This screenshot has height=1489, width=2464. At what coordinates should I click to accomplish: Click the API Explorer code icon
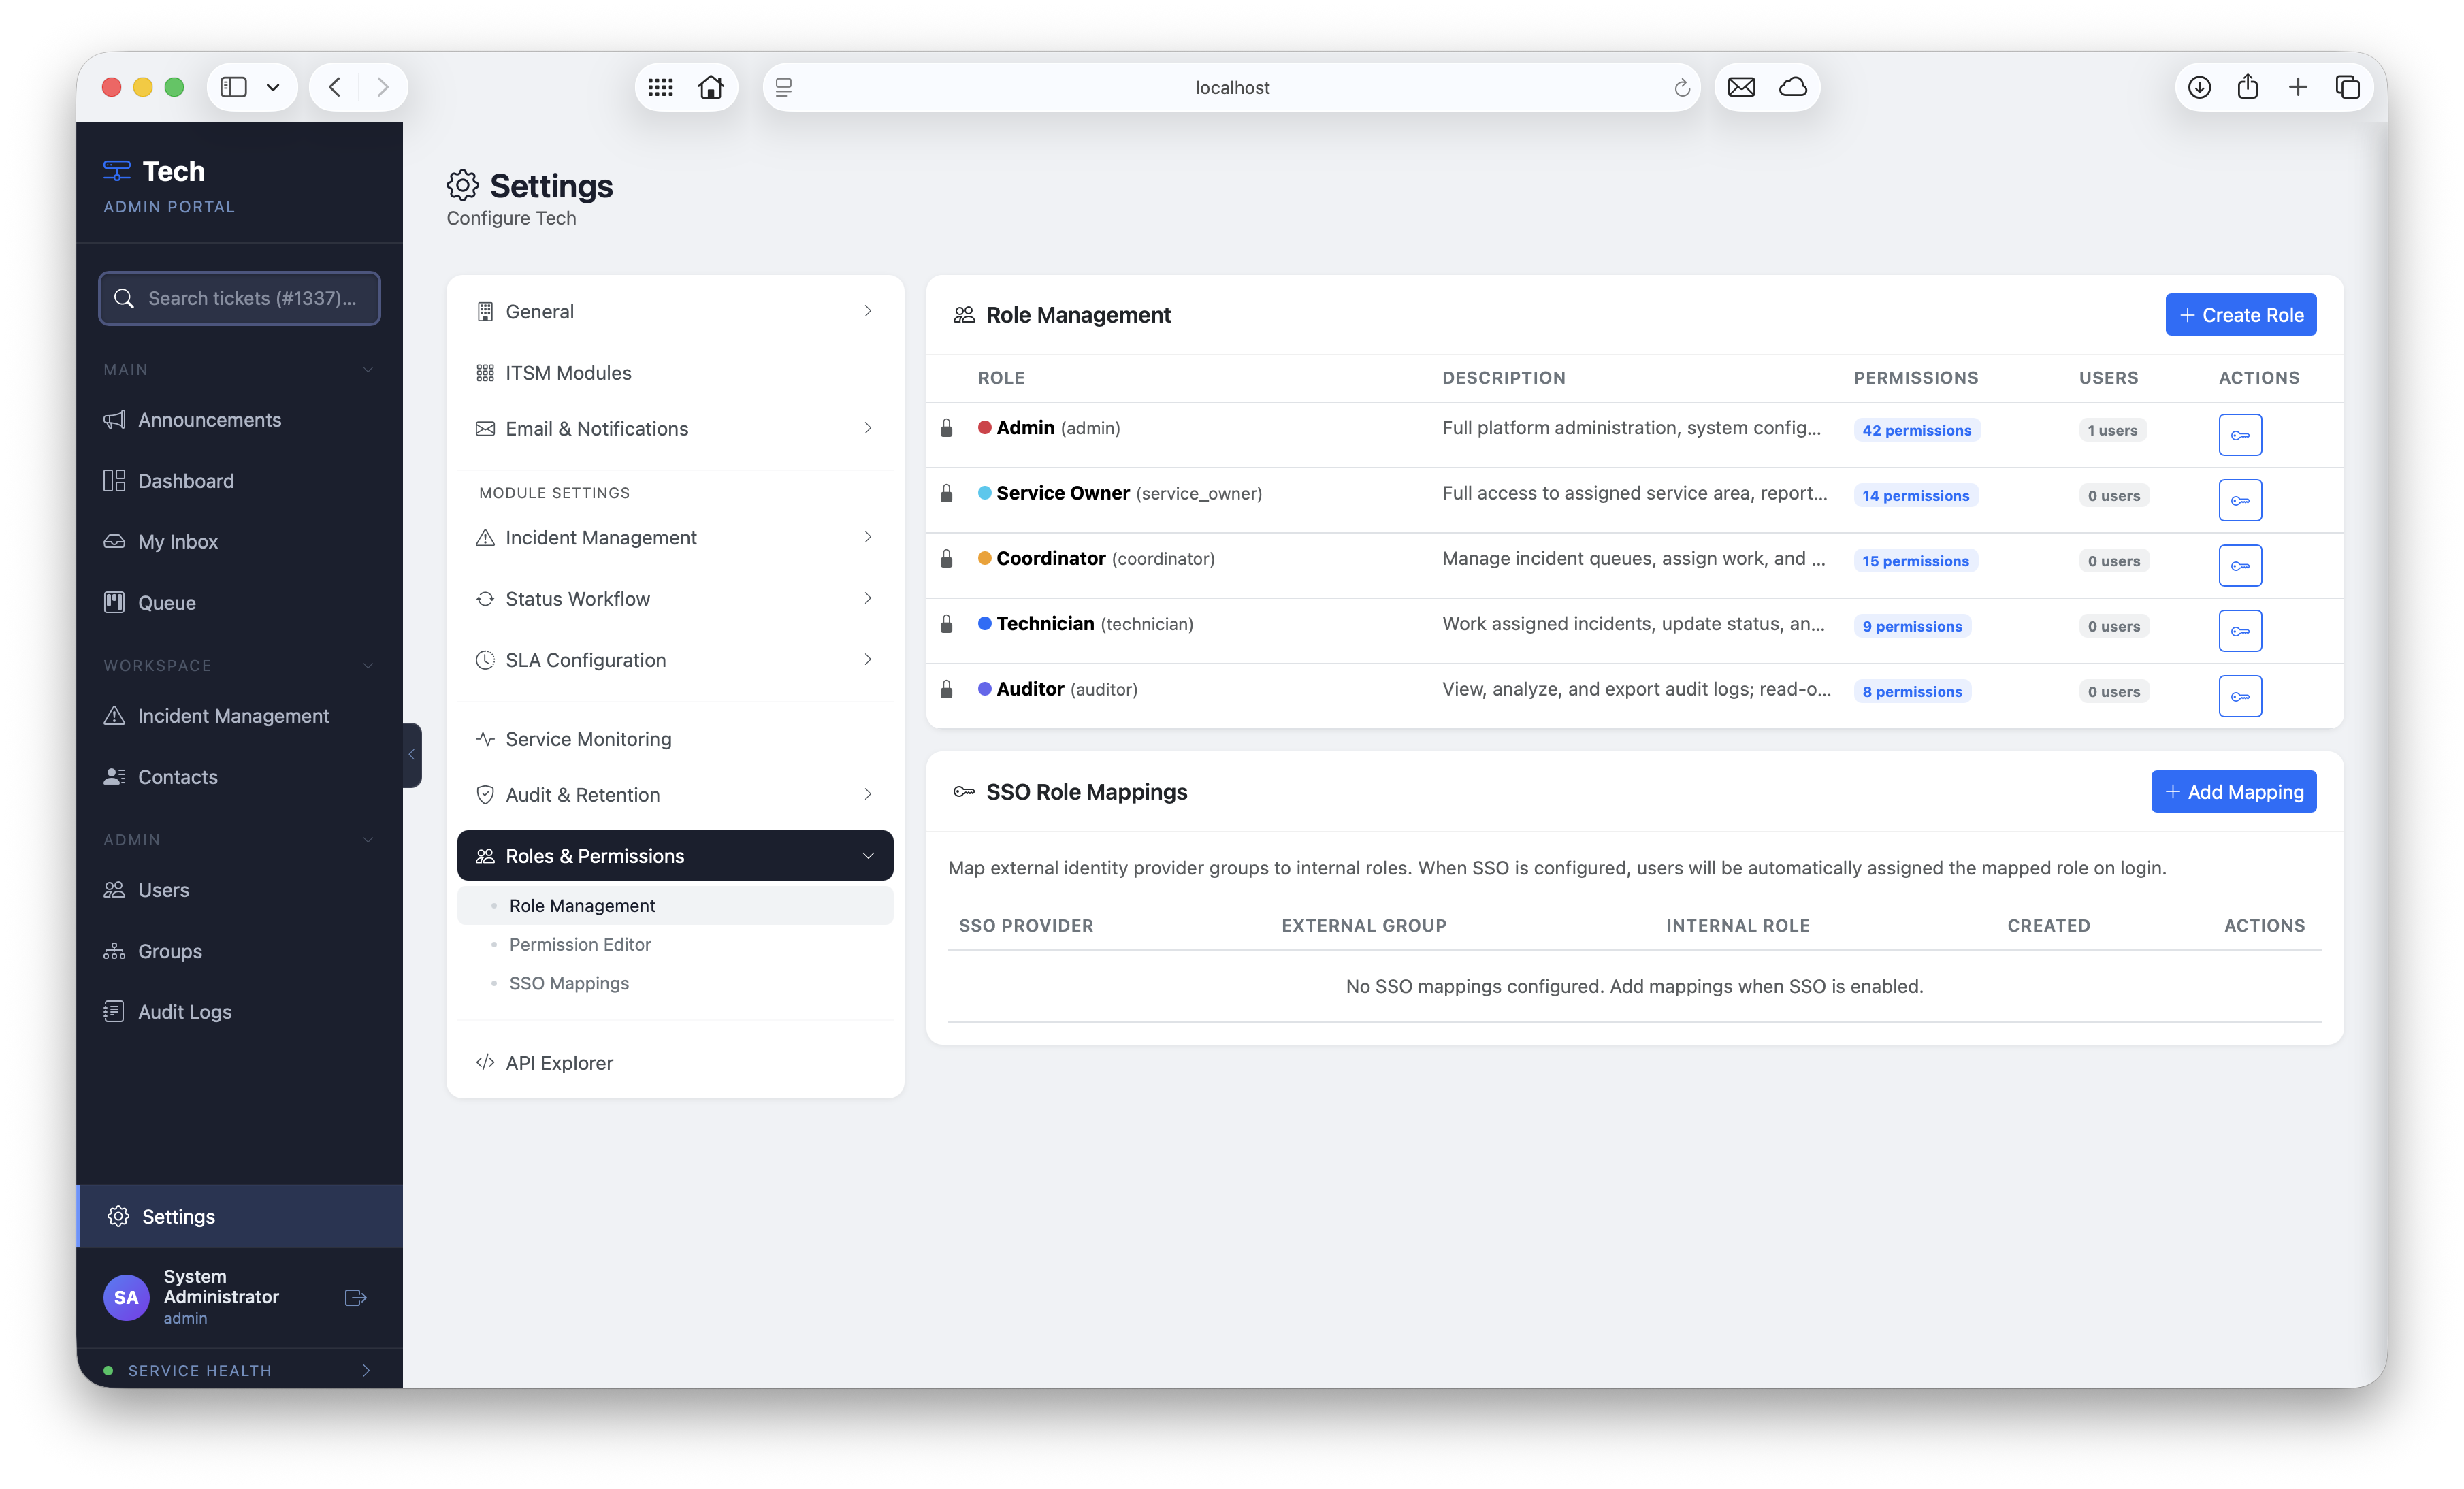[x=485, y=1062]
